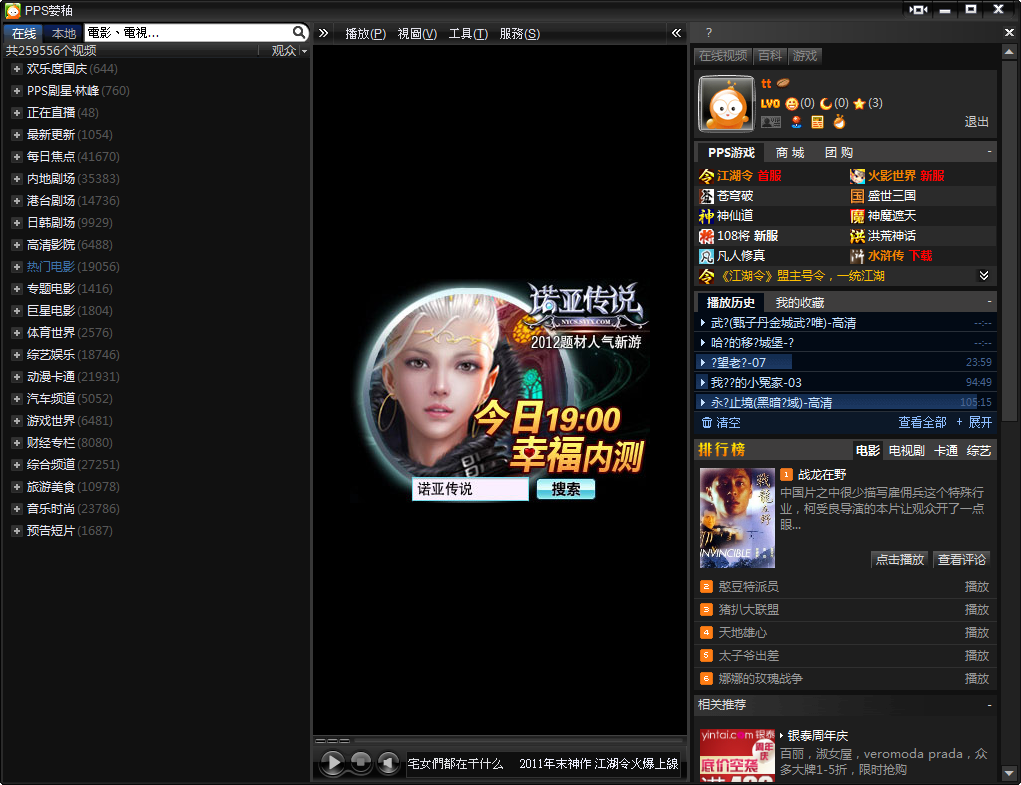The height and width of the screenshot is (785, 1021).
Task: Click the 搜索 button in the ad
Action: coord(566,489)
